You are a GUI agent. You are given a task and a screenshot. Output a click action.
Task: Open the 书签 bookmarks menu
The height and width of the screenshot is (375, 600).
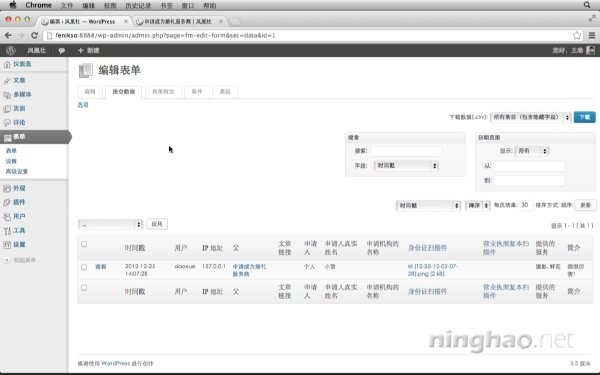coord(166,6)
